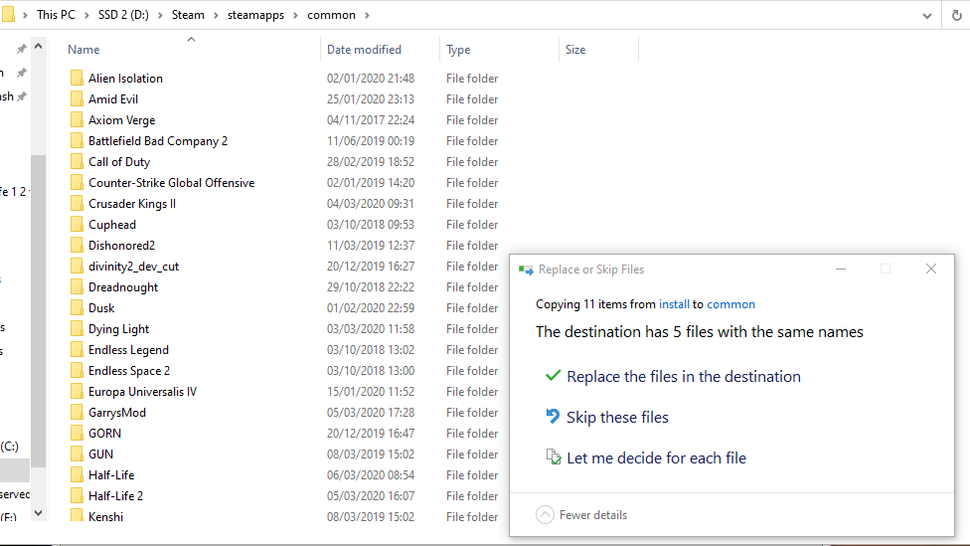Open the common destination folder link
Screen dimensions: 970x546
coord(731,304)
